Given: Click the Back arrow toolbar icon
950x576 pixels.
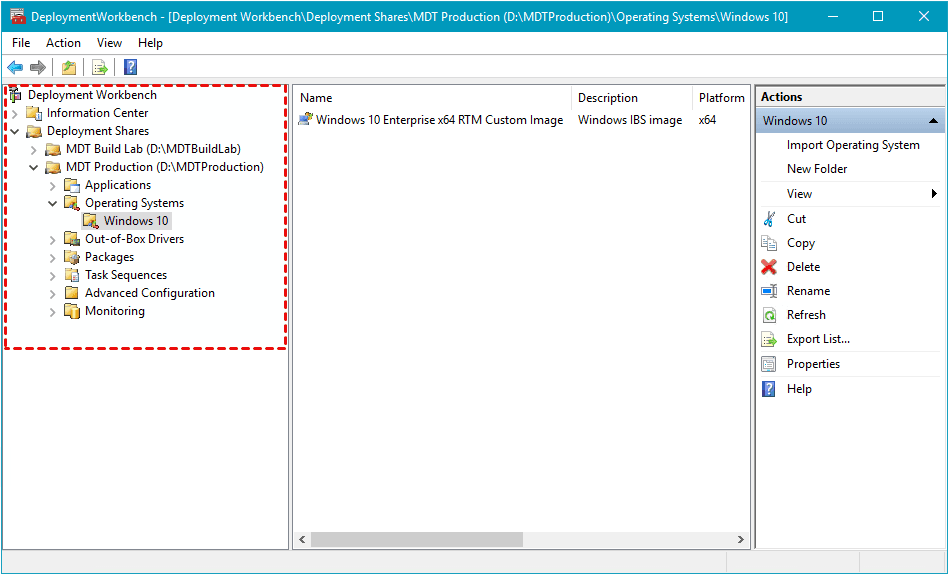Looking at the screenshot, I should click(15, 67).
